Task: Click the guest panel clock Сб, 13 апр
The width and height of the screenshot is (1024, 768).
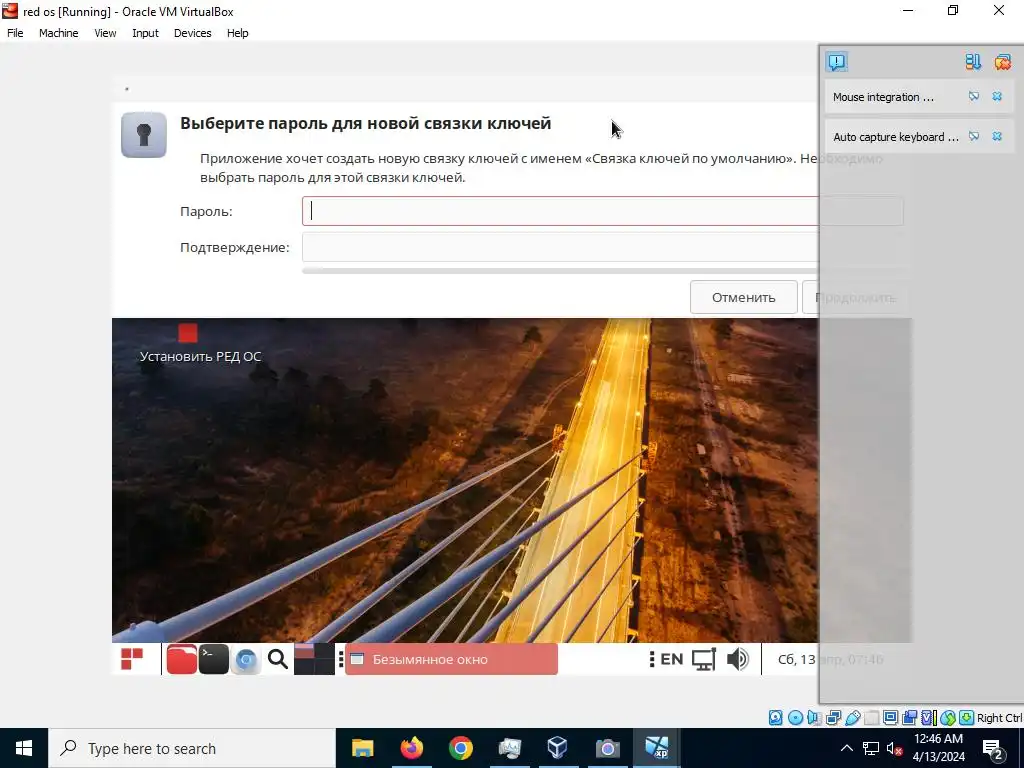Action: [830, 660]
